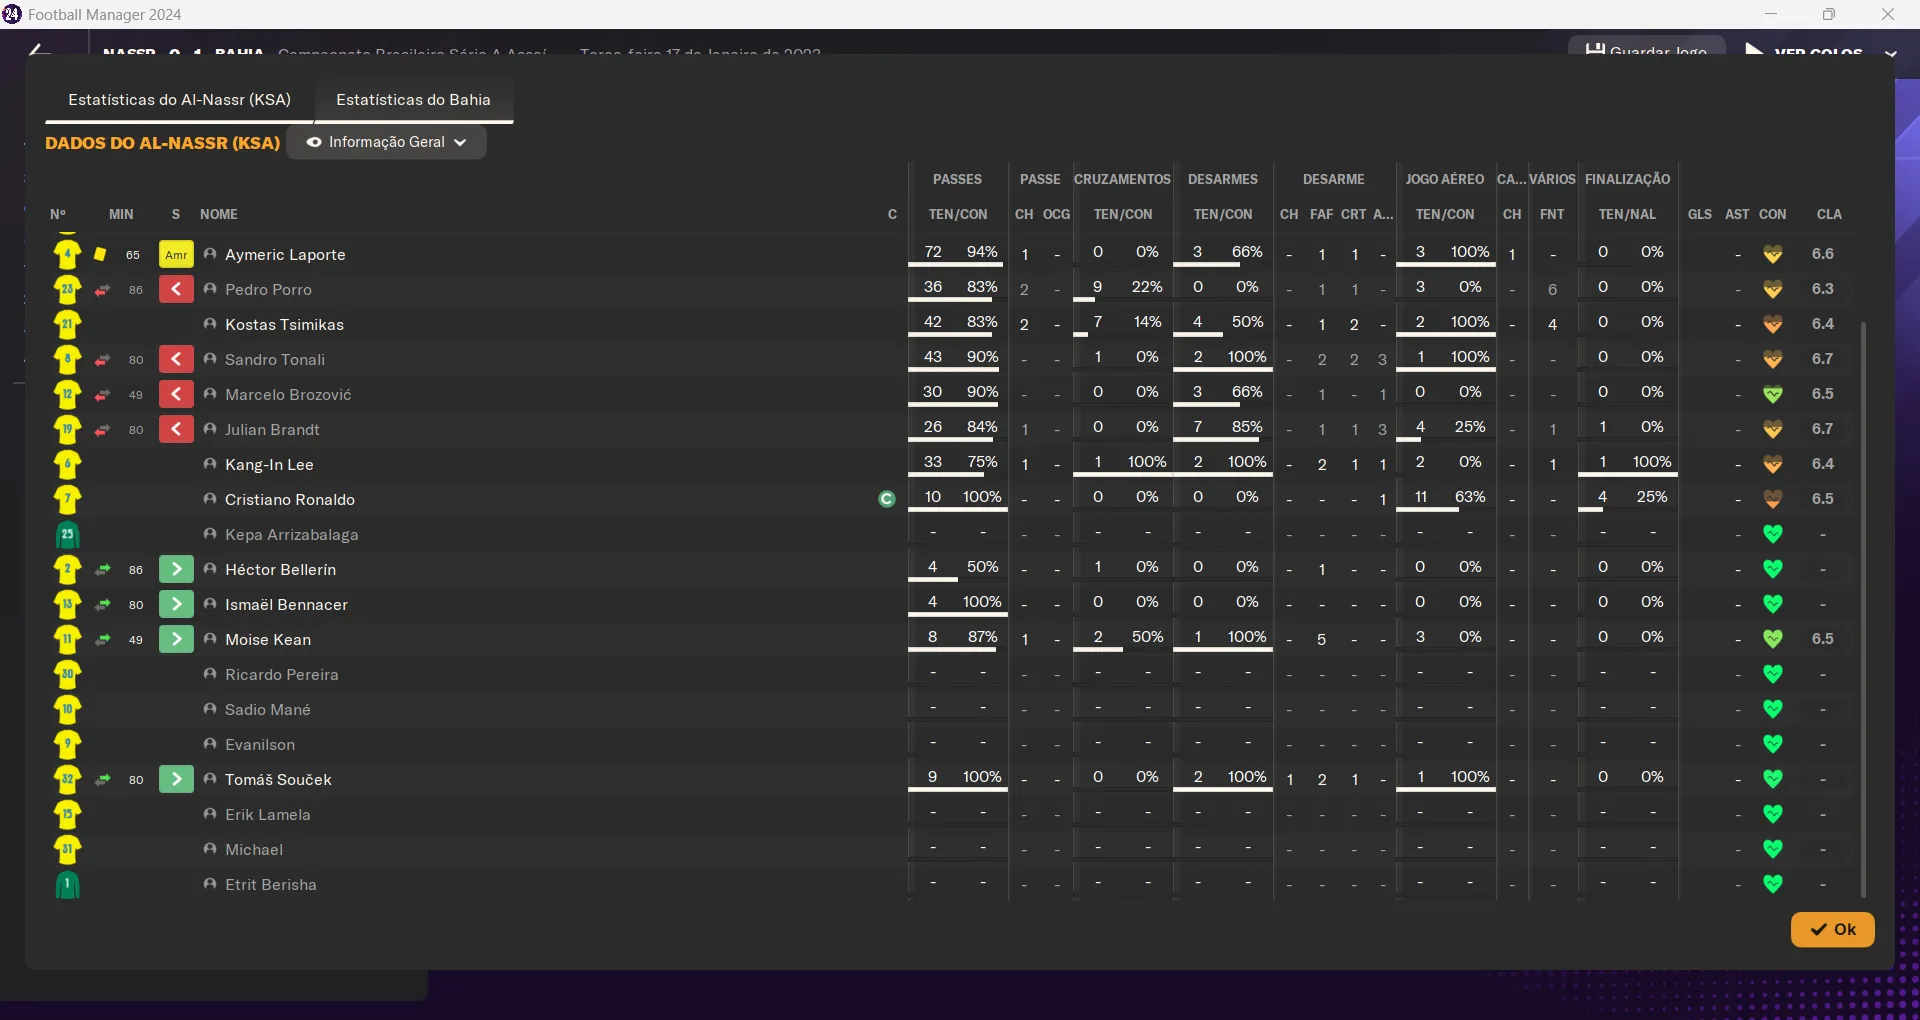Switch to Estatísticas do Al-Nassr (KSA) tab
Image resolution: width=1920 pixels, height=1020 pixels.
[180, 100]
